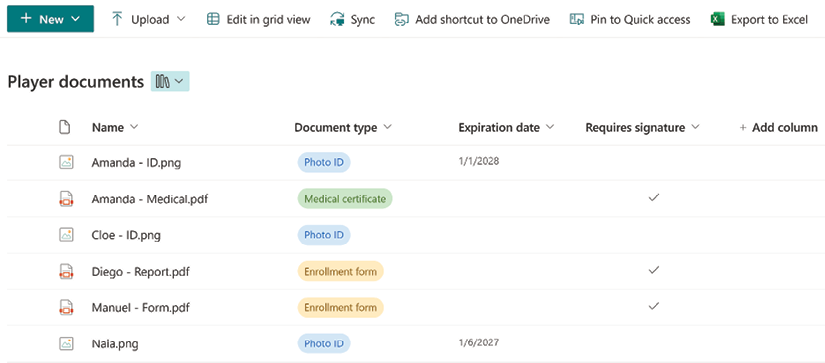Open Amanda - ID.png file
This screenshot has height=363, width=825.
click(x=136, y=163)
